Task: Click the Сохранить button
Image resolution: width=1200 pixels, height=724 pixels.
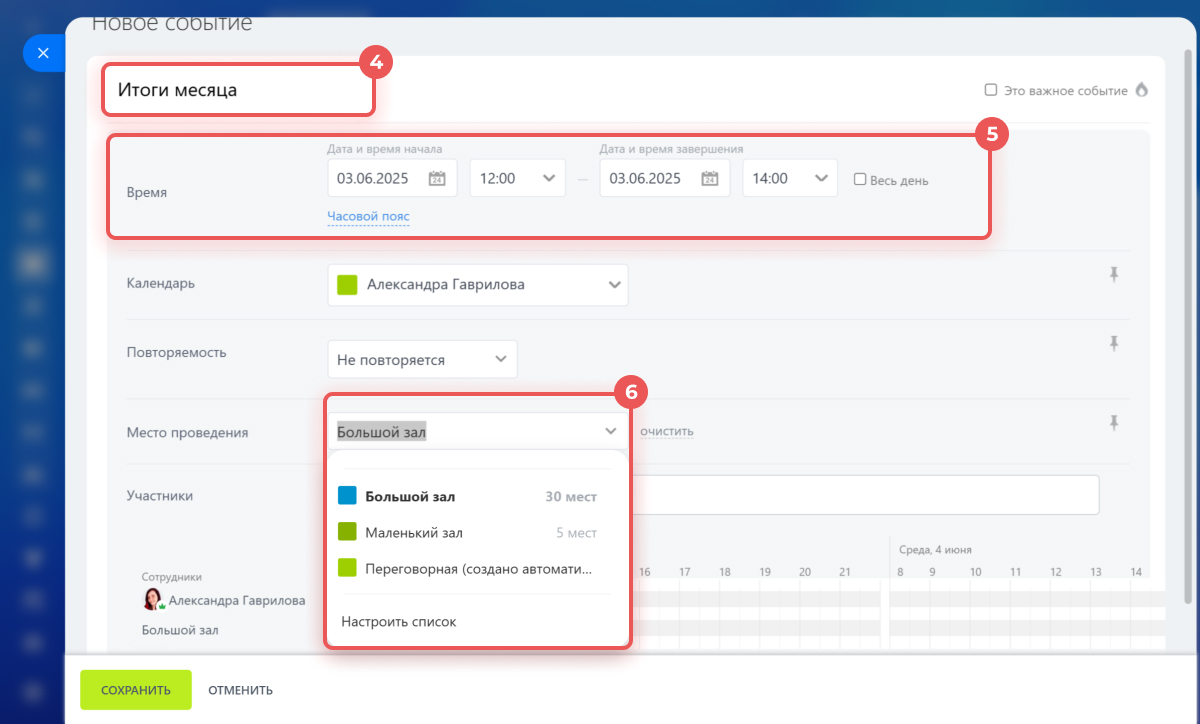Action: coord(136,690)
